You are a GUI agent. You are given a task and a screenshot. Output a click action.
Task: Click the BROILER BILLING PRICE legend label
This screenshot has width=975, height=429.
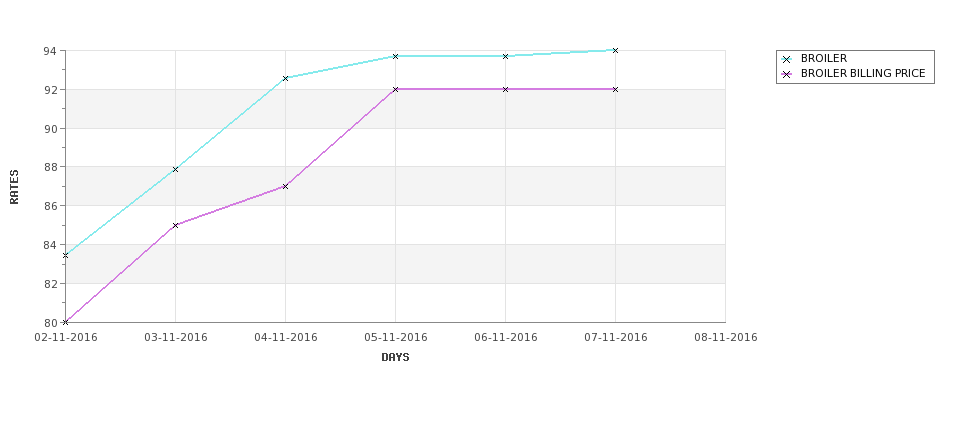pos(863,73)
